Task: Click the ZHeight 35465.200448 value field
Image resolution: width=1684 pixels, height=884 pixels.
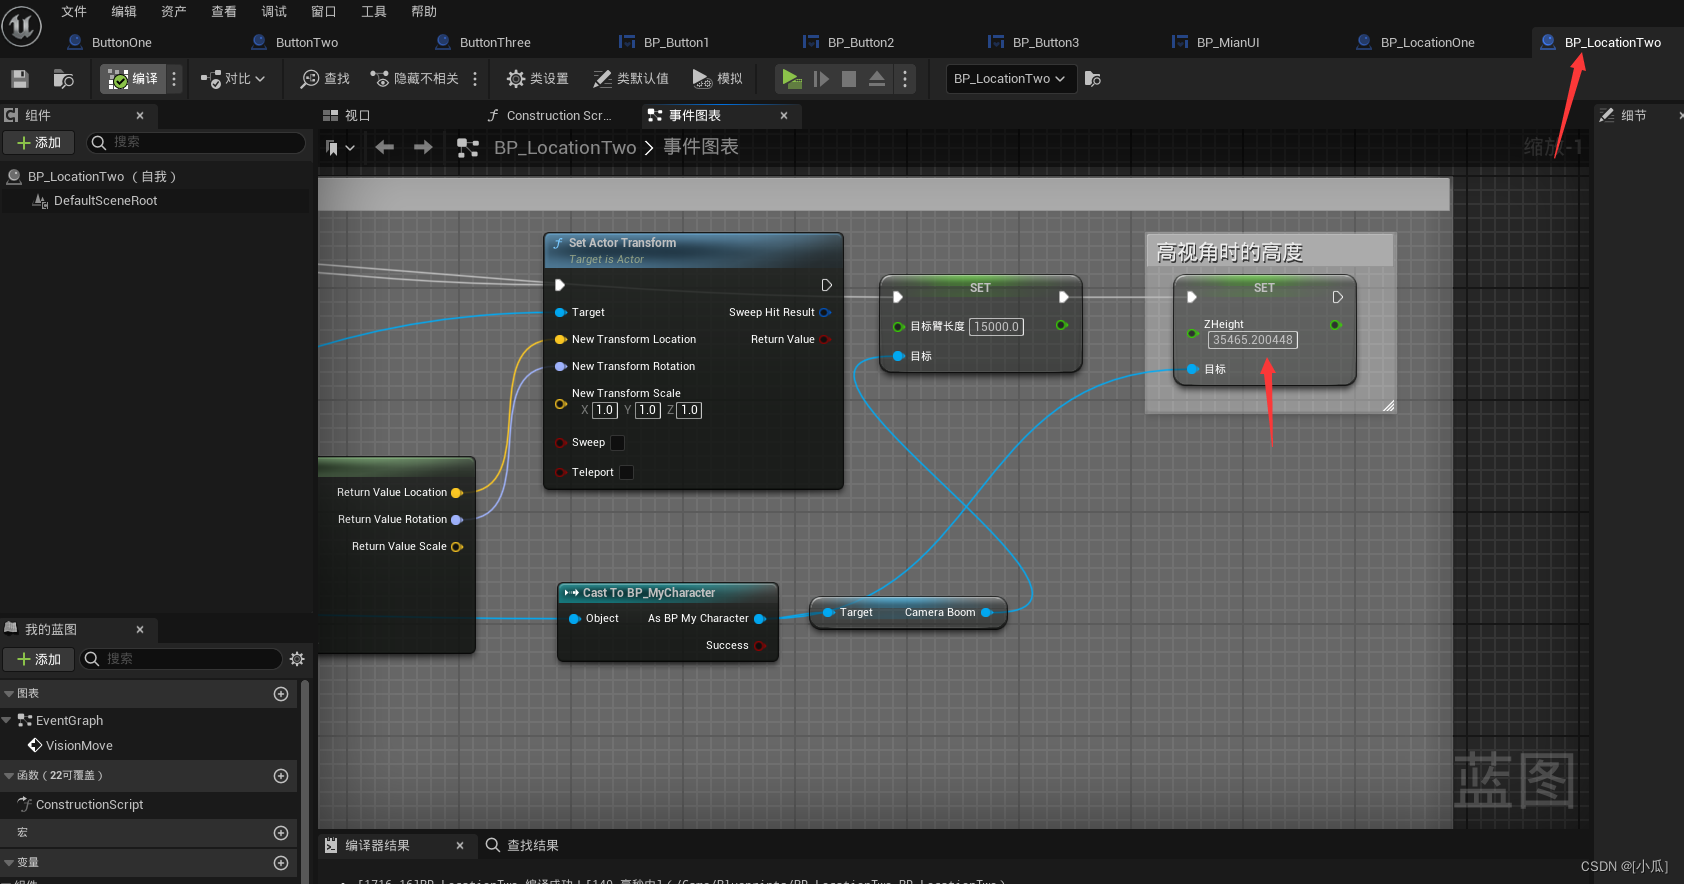Action: pyautogui.click(x=1252, y=340)
